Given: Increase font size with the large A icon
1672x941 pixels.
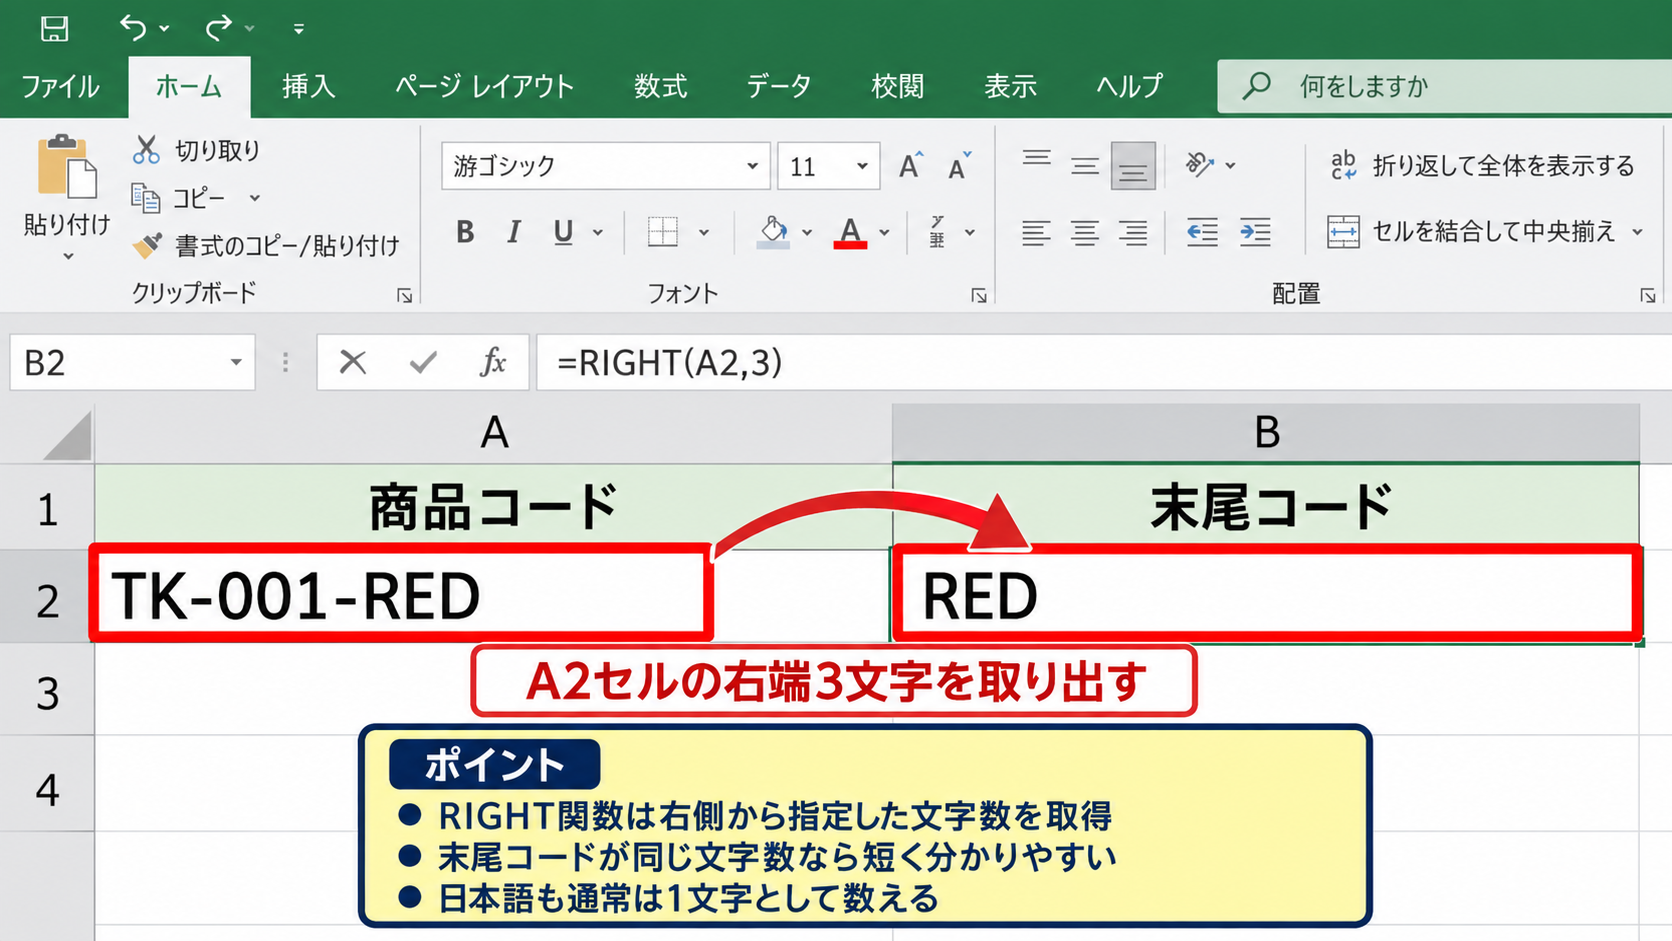Looking at the screenshot, I should pyautogui.click(x=909, y=165).
